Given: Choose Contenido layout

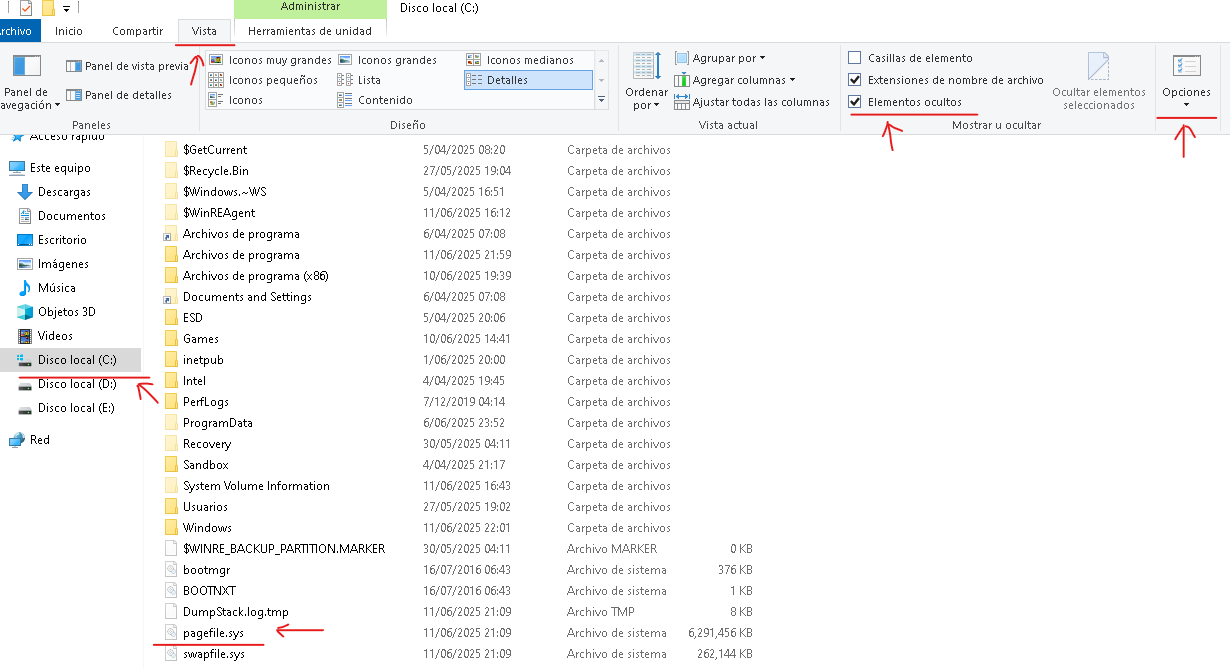Looking at the screenshot, I should (375, 100).
